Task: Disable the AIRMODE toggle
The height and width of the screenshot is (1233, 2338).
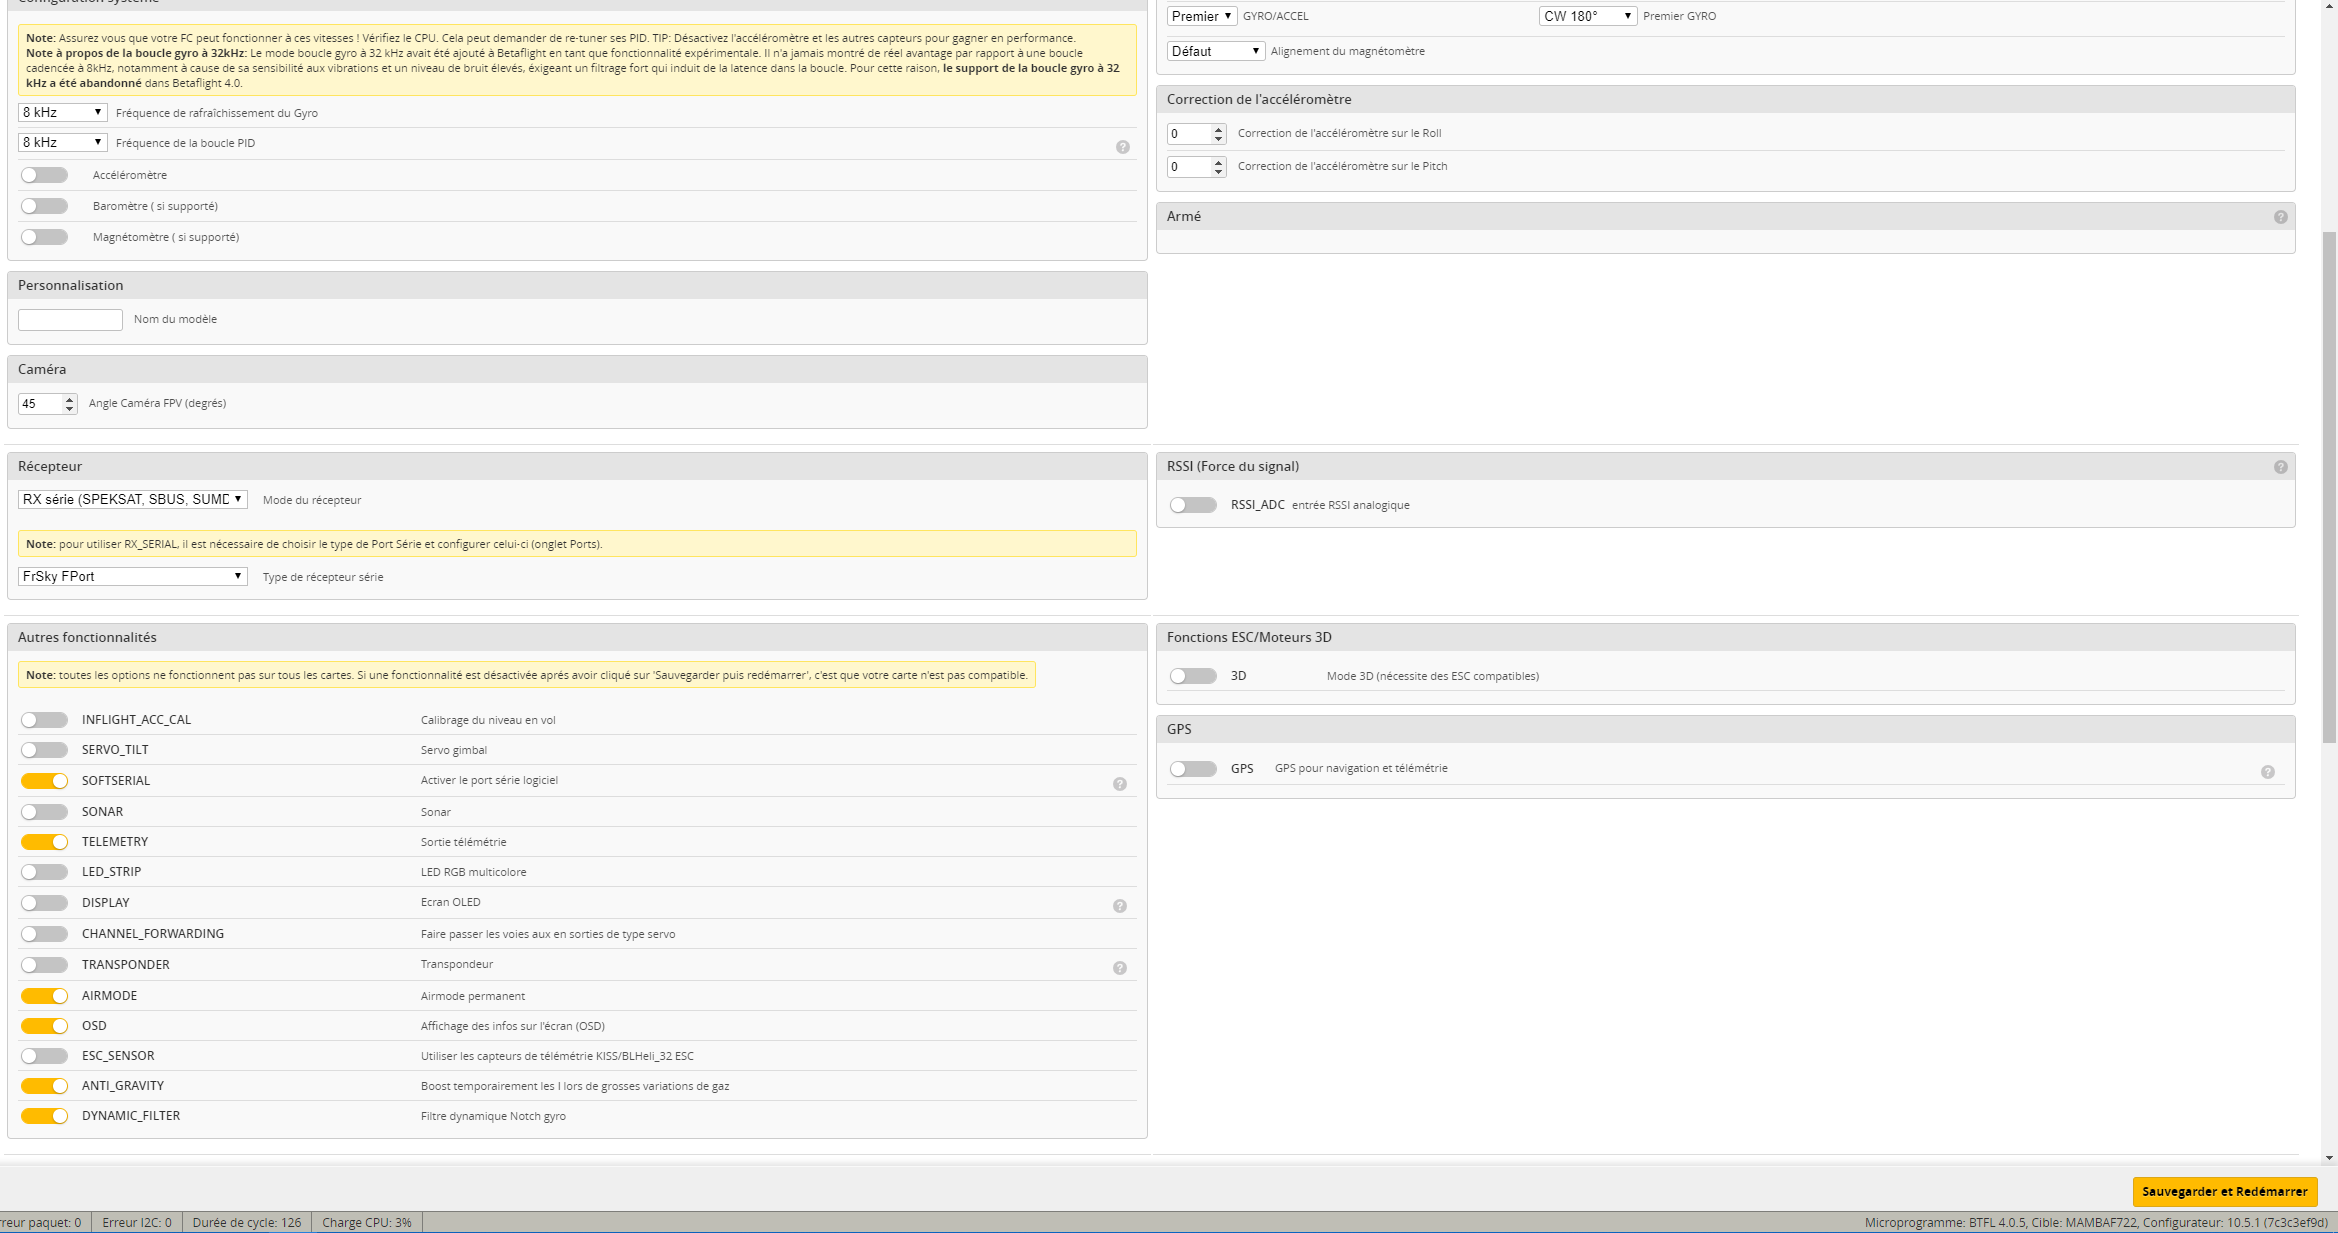Action: coord(45,996)
